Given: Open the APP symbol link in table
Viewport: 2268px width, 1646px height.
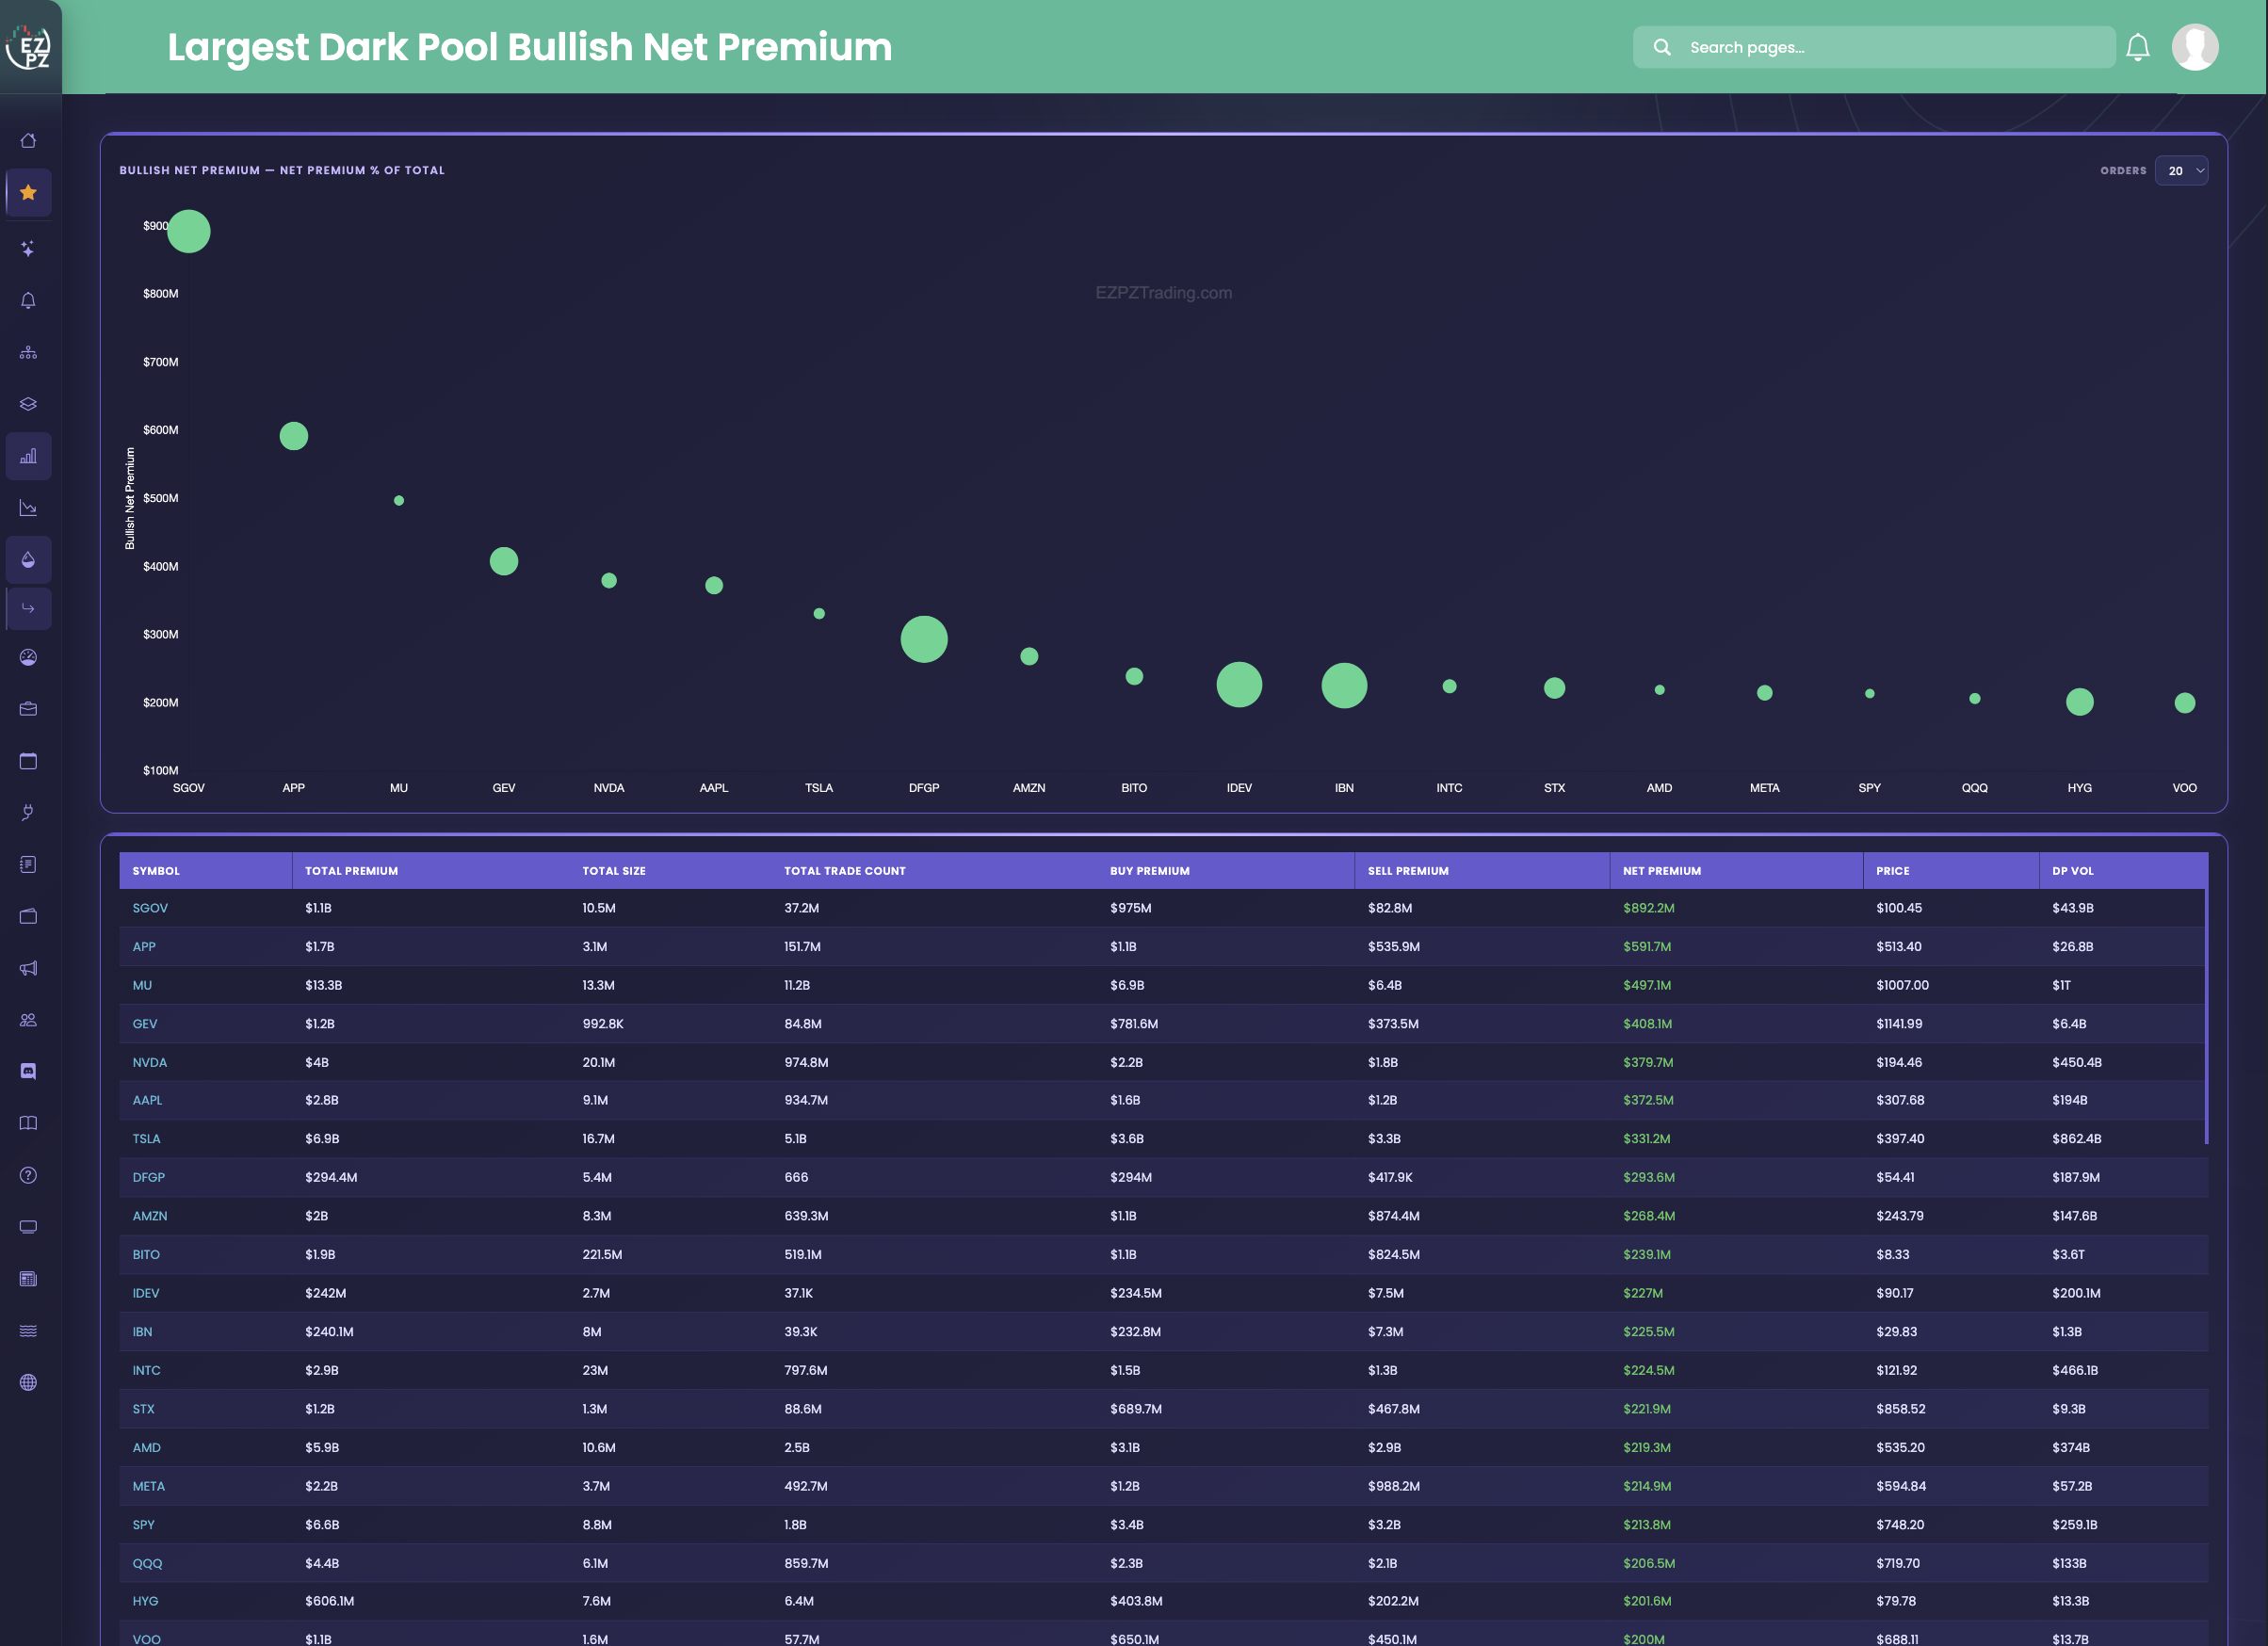Looking at the screenshot, I should point(144,947).
